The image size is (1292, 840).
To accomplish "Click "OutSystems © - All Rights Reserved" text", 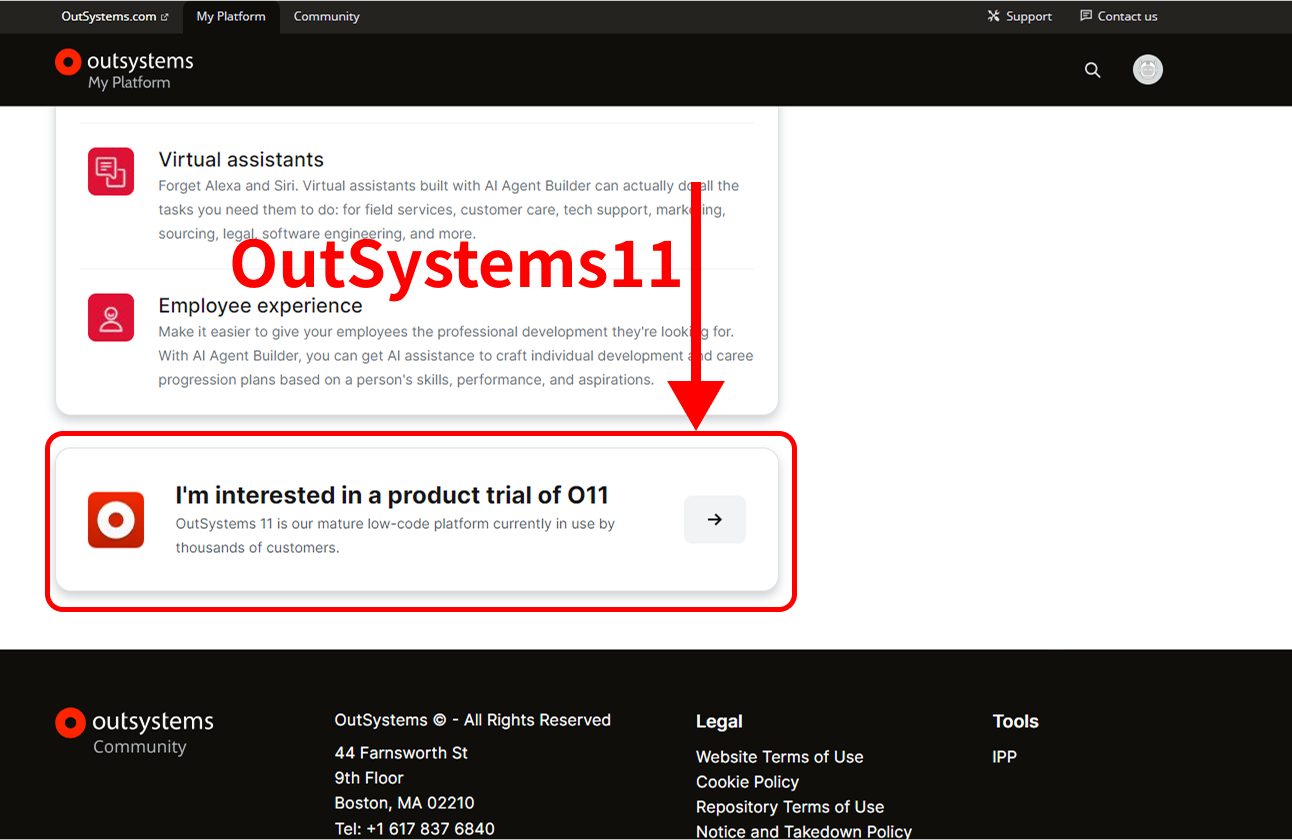I will (x=473, y=720).
